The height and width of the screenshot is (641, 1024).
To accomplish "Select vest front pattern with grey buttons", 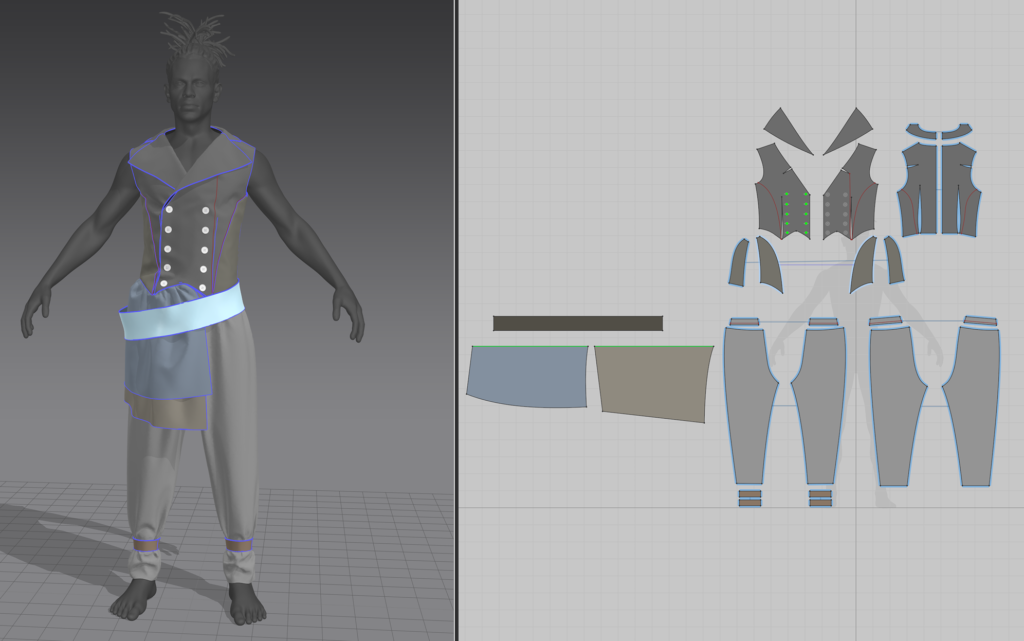I will pos(850,193).
